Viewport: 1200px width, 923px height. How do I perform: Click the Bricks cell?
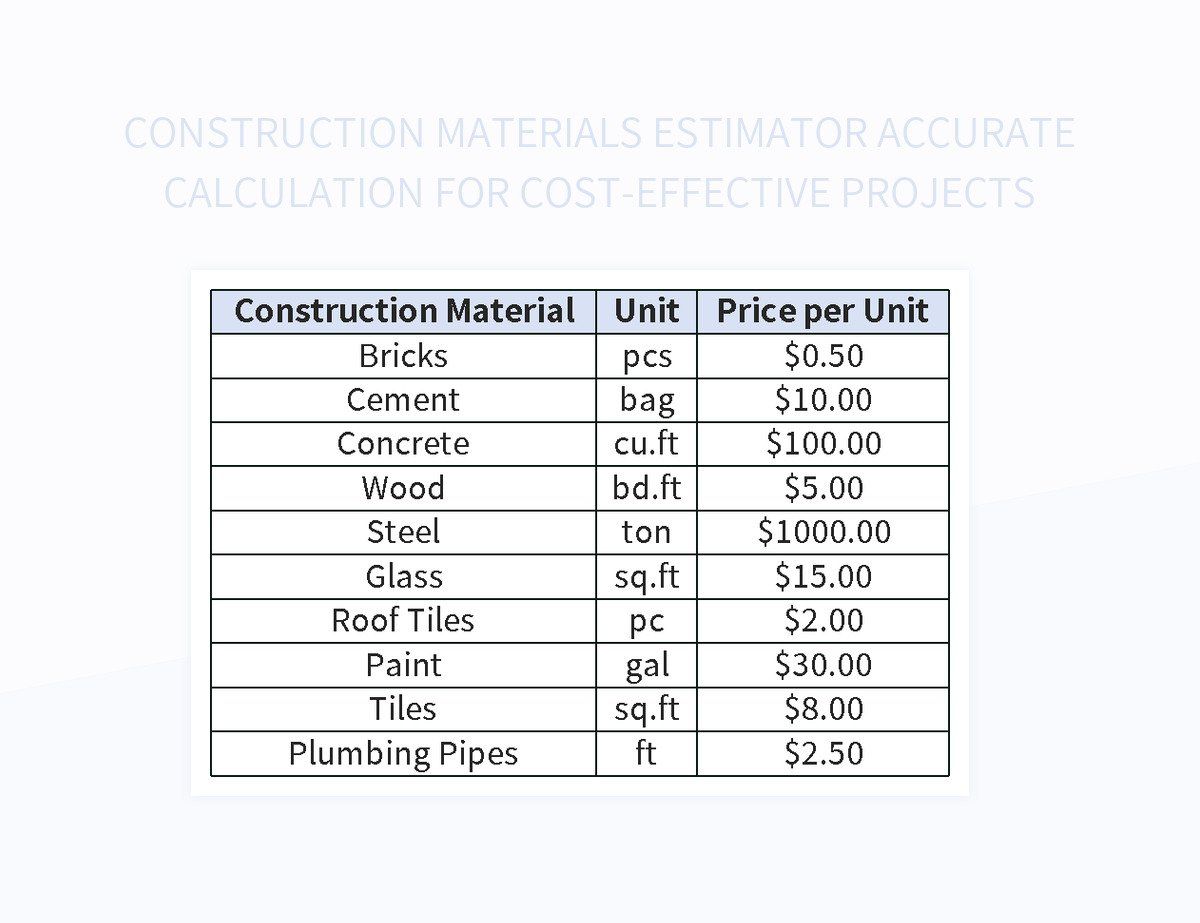coord(403,356)
